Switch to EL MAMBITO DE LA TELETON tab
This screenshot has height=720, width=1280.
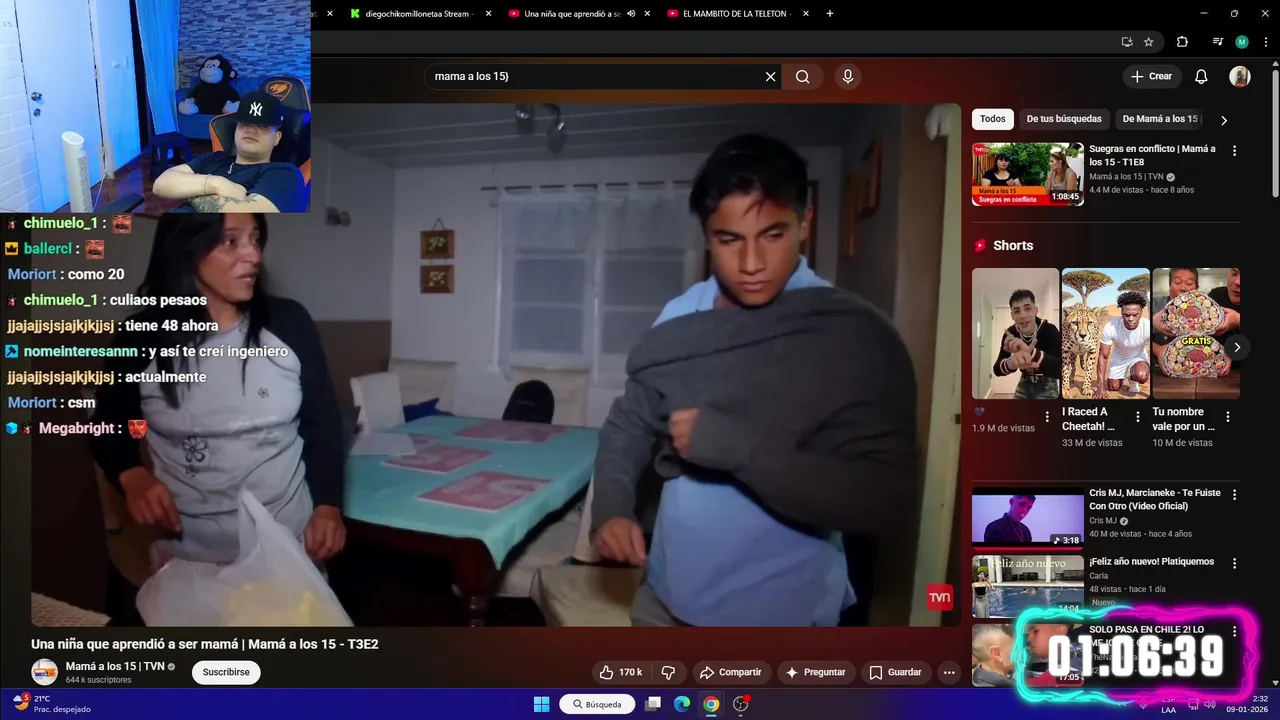737,14
